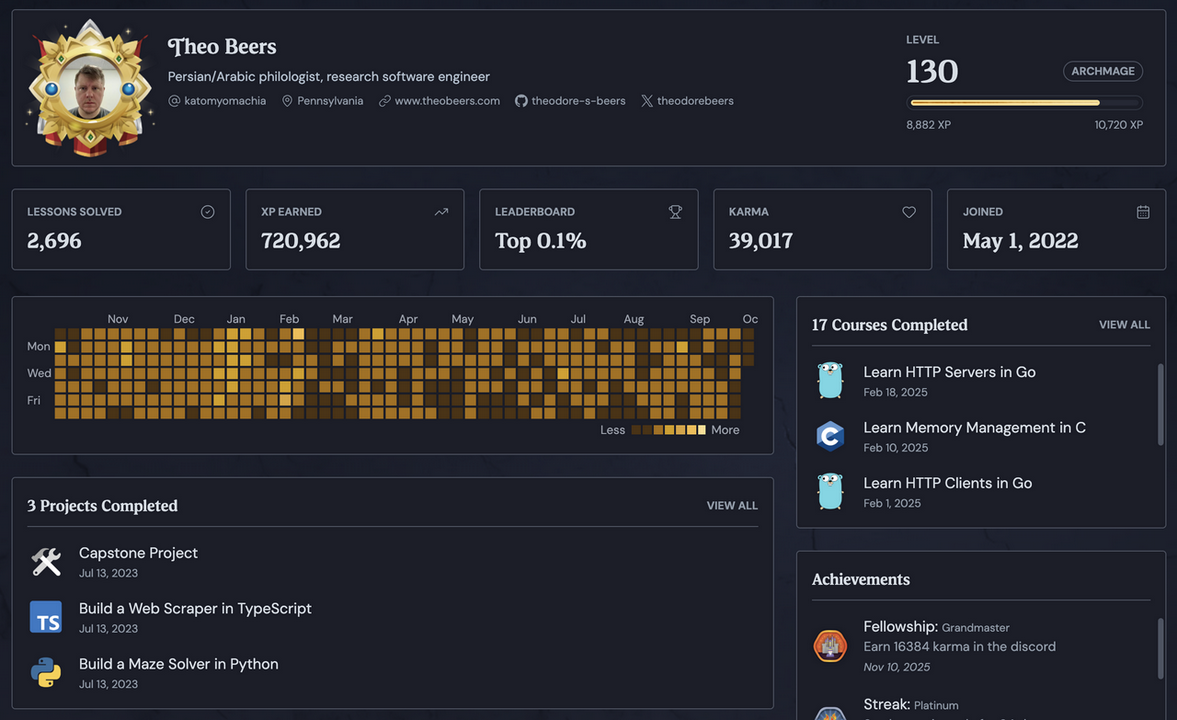The image size is (1177, 720).
Task: Click the May 1, 2022 joined date
Action: 1020,240
